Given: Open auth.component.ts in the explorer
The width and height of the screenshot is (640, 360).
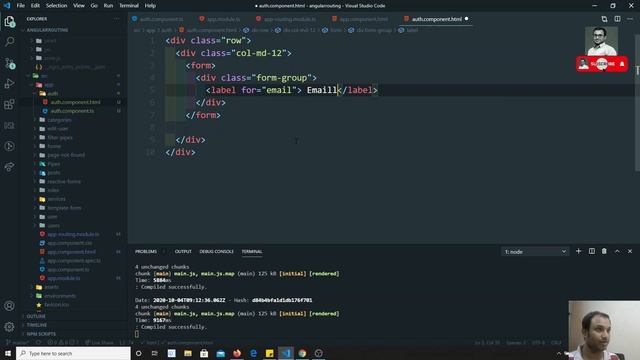Looking at the screenshot, I should pyautogui.click(x=72, y=111).
